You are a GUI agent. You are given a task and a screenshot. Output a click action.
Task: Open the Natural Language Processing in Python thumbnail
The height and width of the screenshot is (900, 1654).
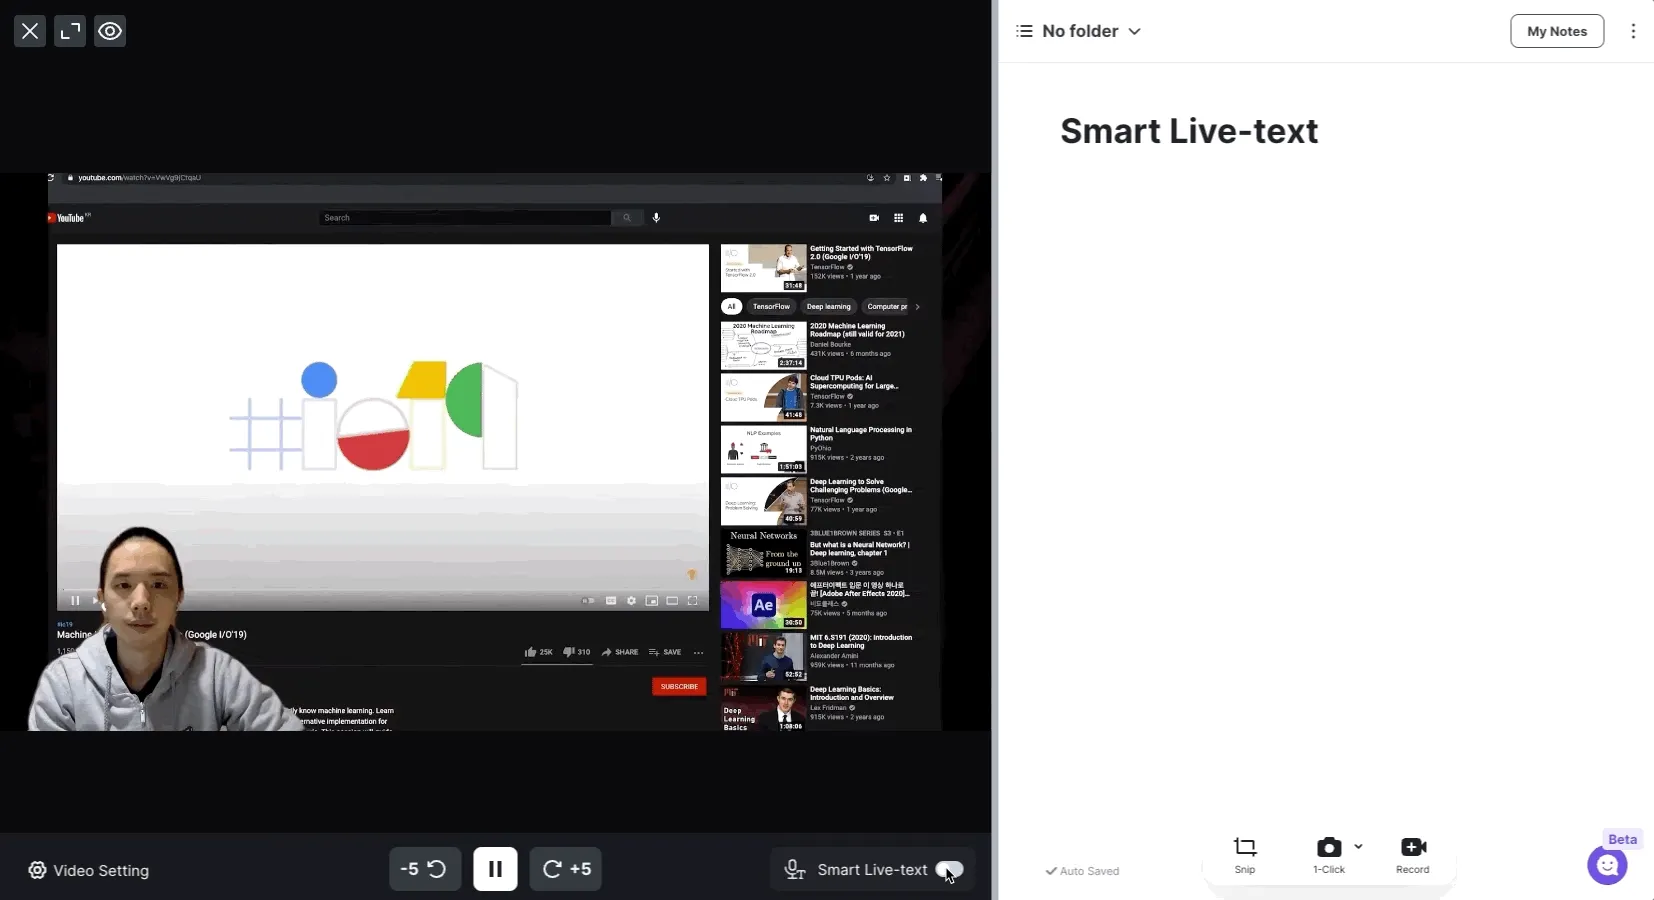tap(763, 449)
